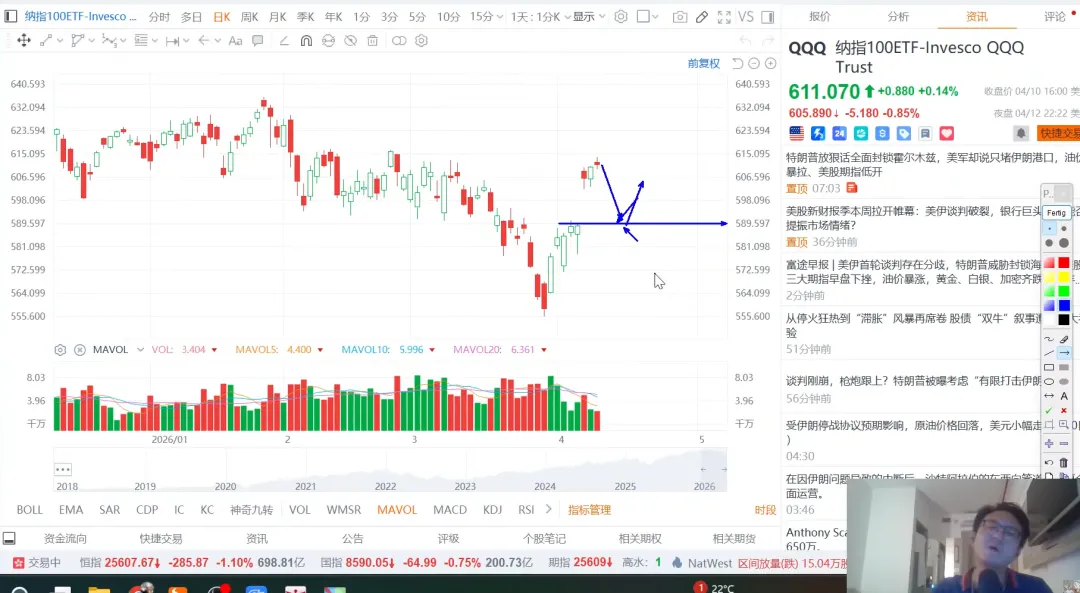Open the 分析 analysis tab
1080x593 pixels.
pyautogui.click(x=898, y=17)
